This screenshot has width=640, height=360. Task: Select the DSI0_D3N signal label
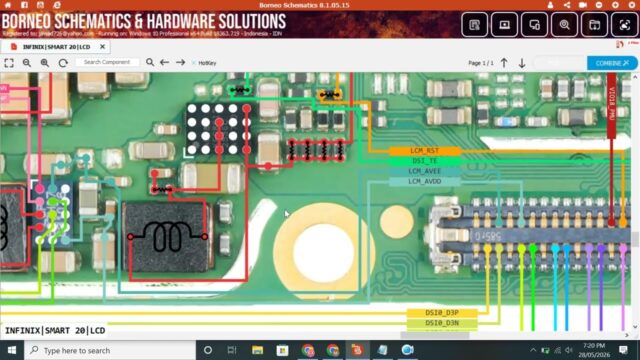tap(442, 323)
